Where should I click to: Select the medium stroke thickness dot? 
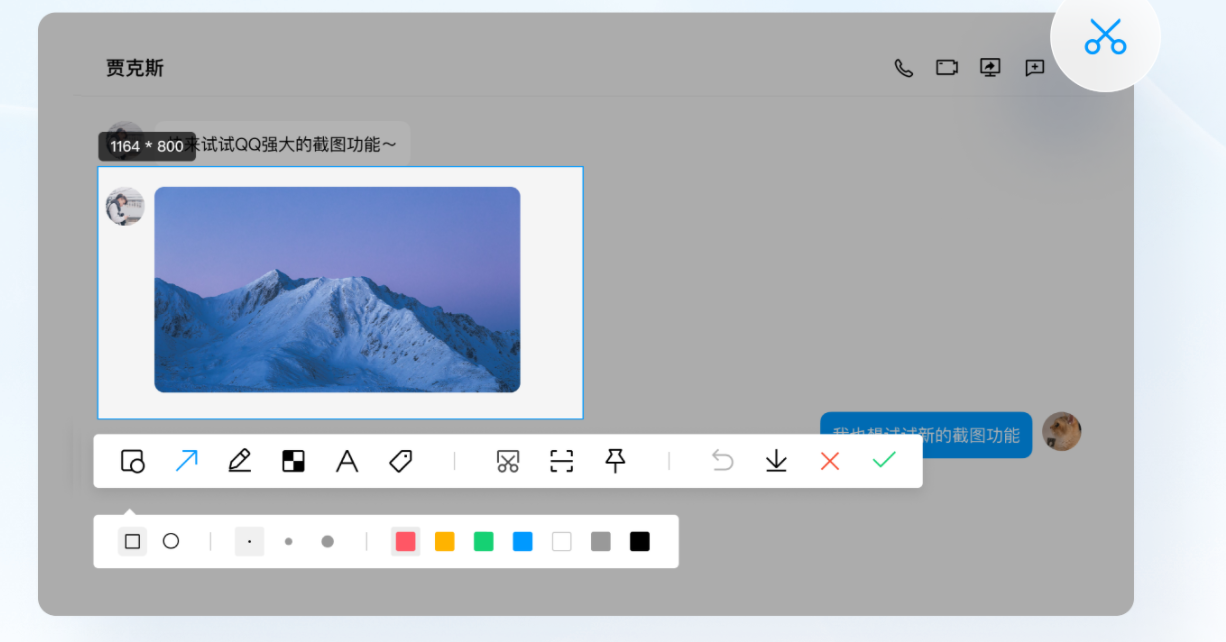(x=288, y=541)
